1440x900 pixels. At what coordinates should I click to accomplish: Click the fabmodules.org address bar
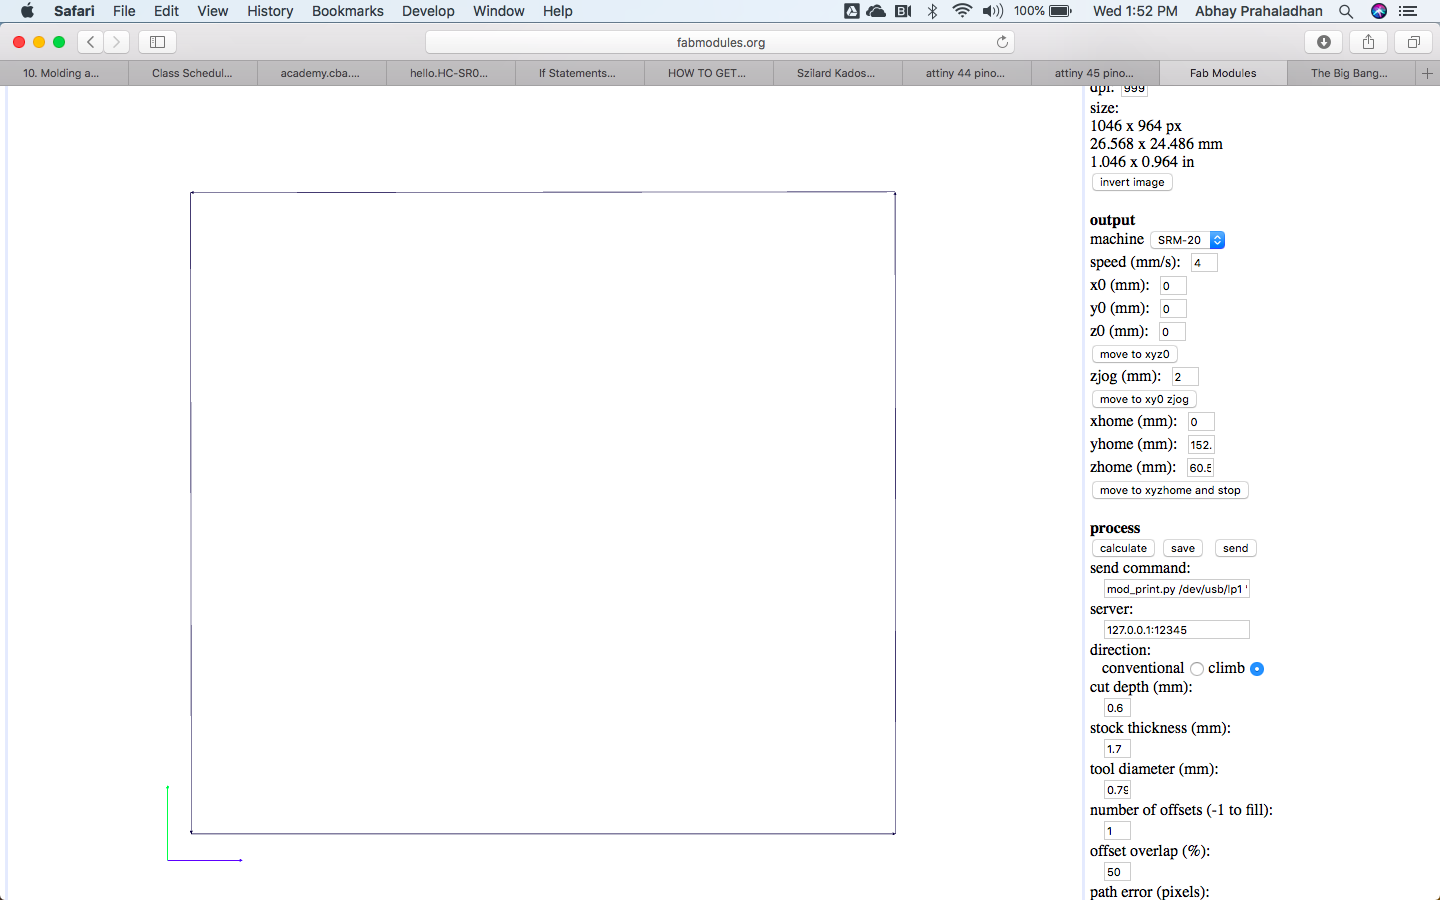click(x=720, y=42)
